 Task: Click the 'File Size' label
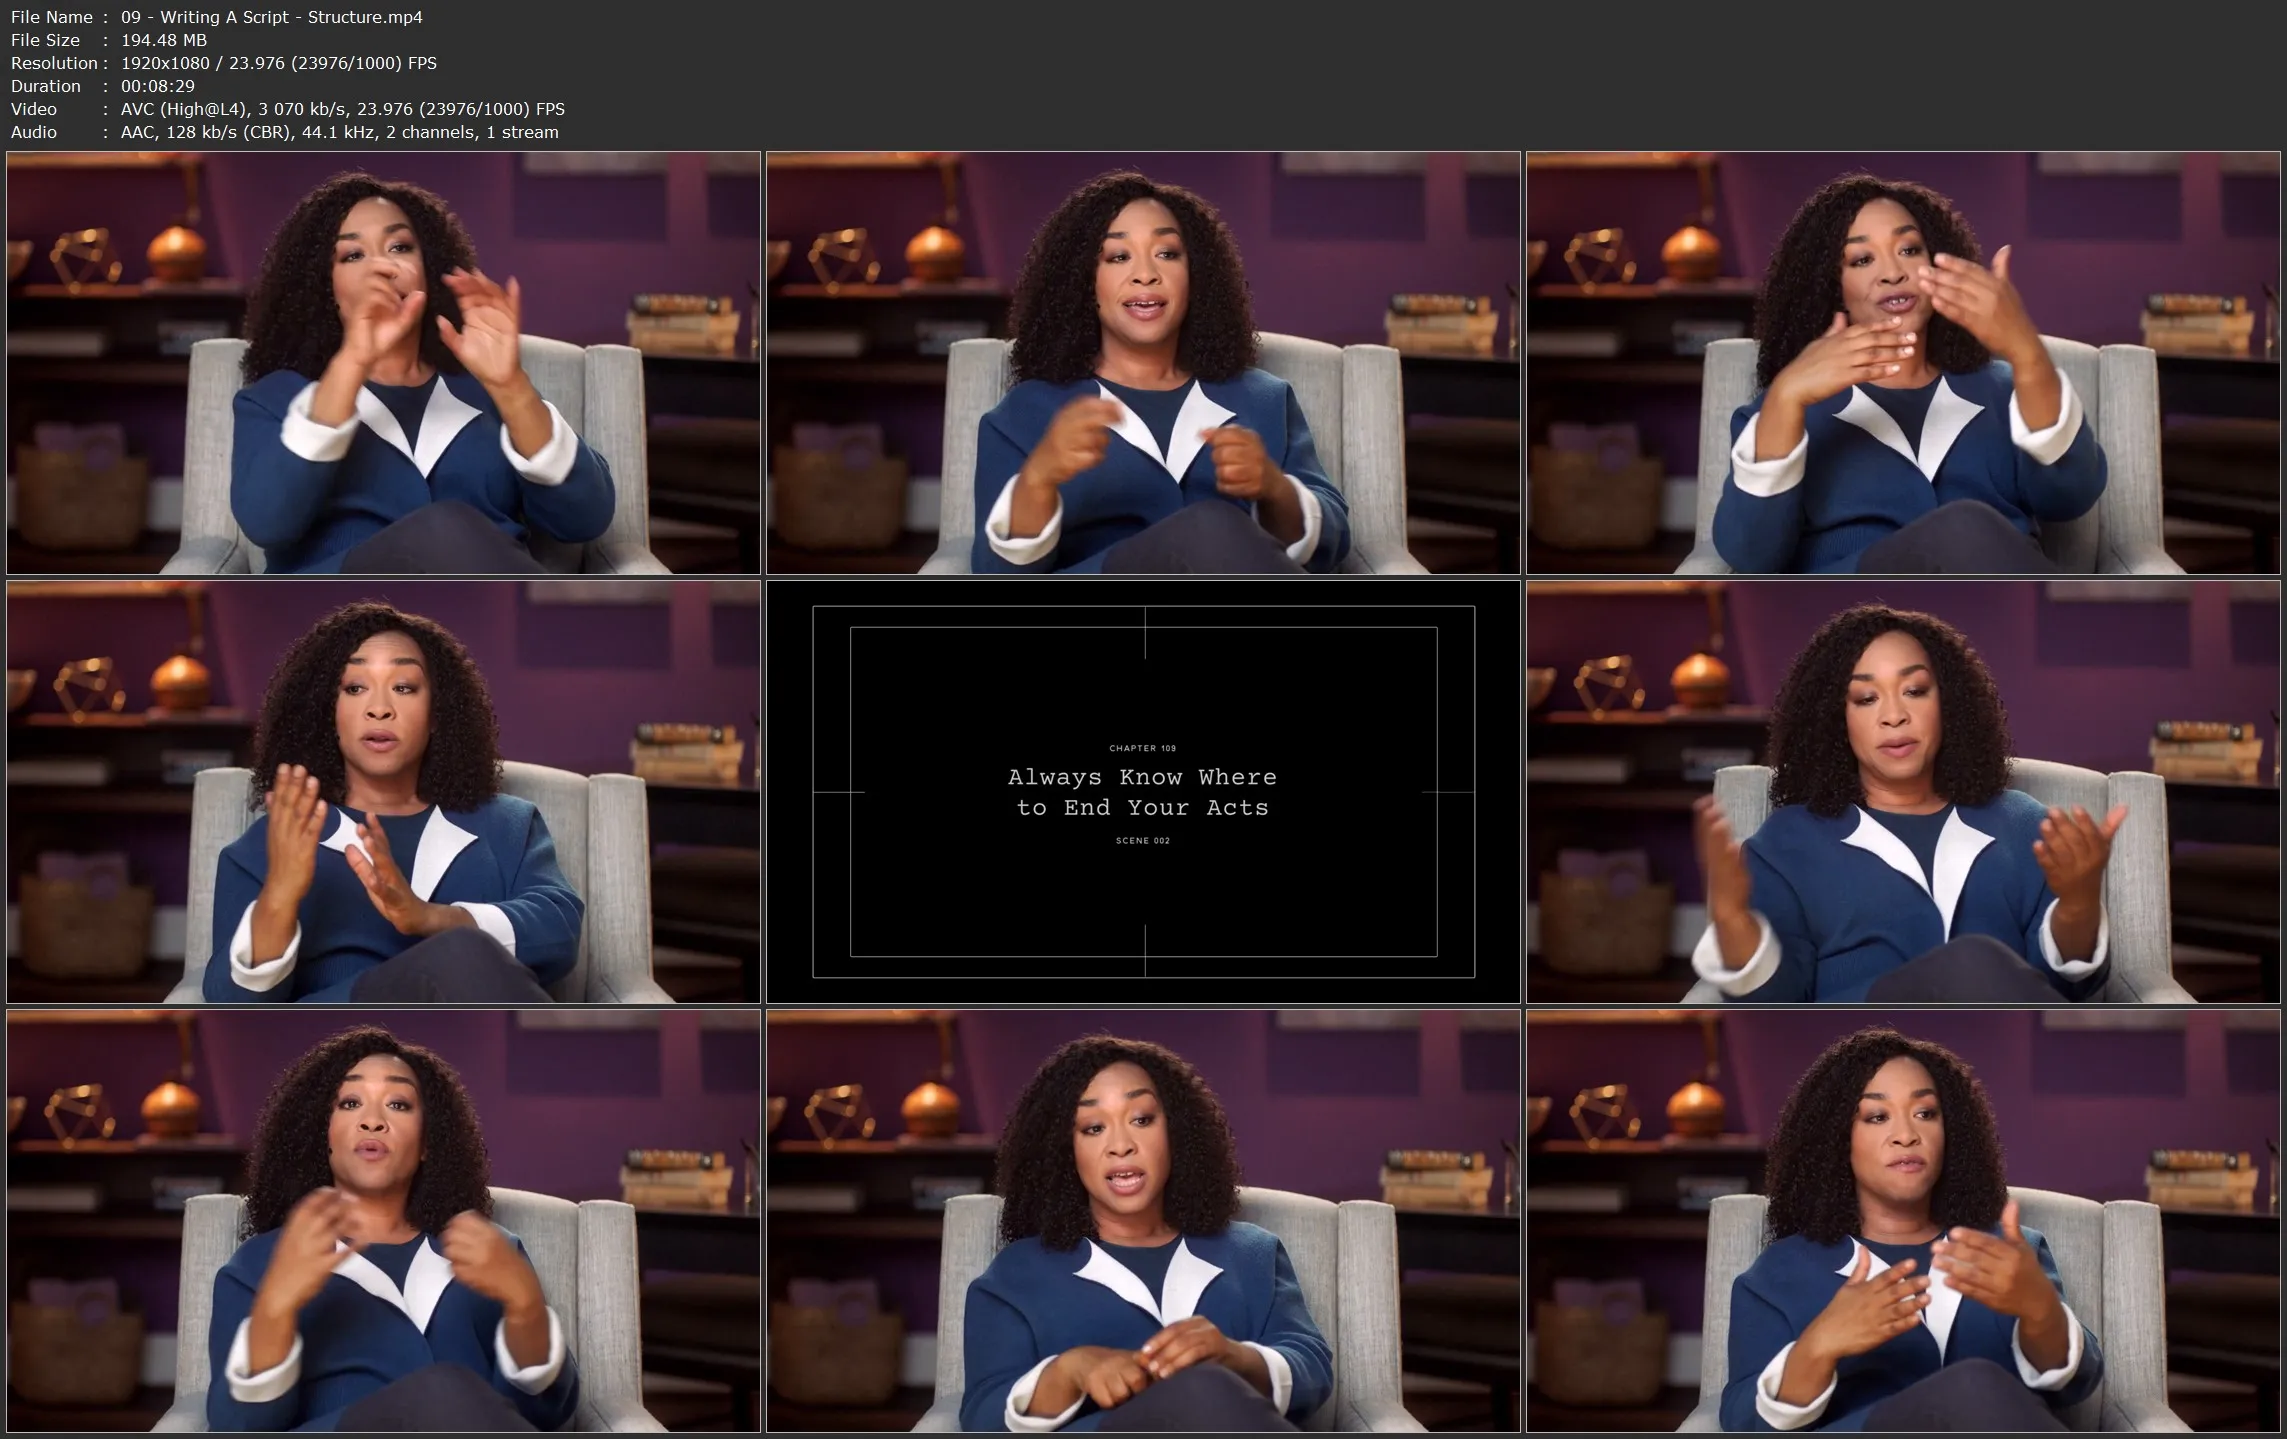pyautogui.click(x=45, y=40)
